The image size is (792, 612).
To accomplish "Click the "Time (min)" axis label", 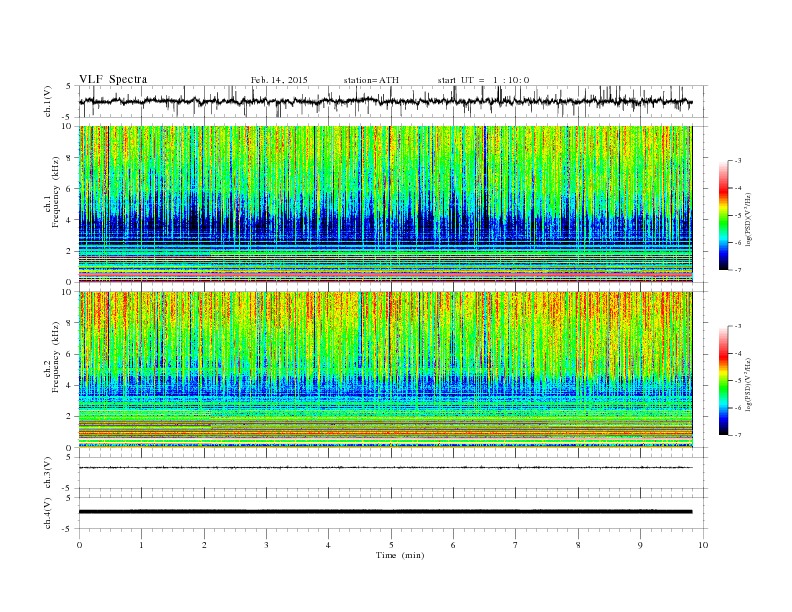I will click(x=400, y=555).
